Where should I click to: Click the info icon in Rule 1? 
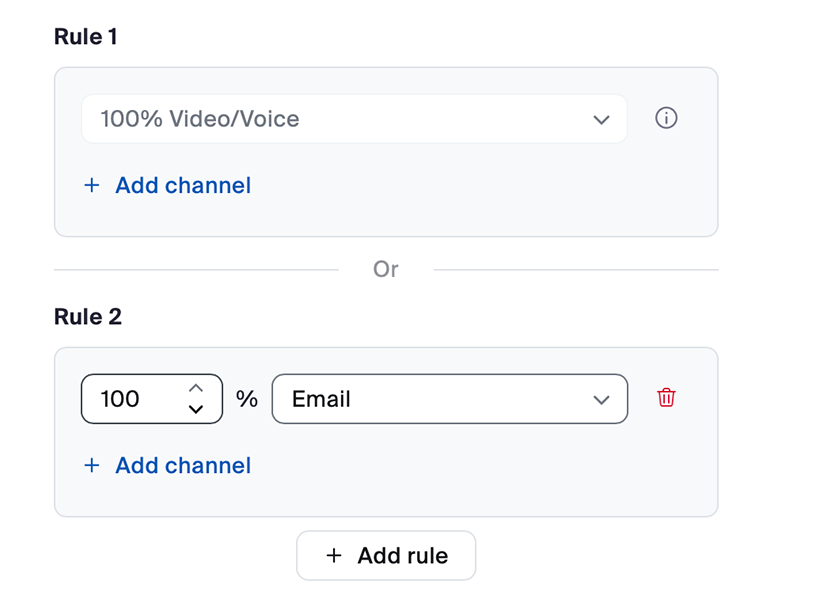[666, 119]
